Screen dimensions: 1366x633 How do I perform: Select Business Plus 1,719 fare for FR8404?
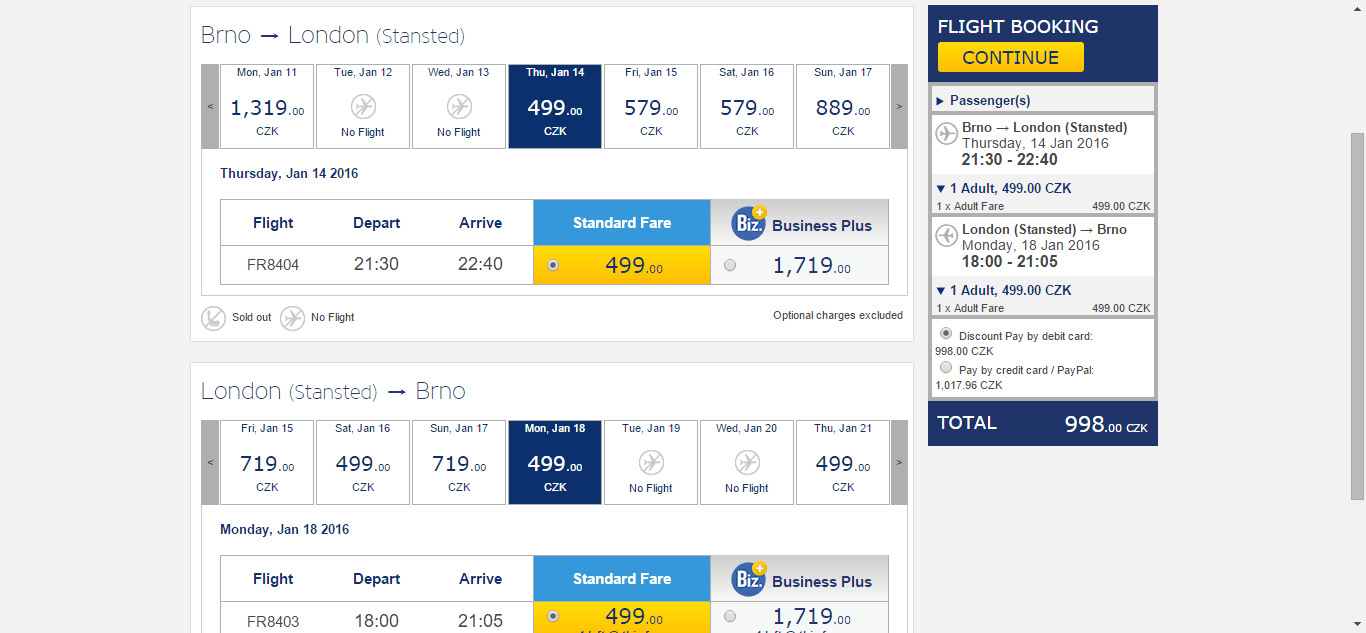click(x=730, y=265)
